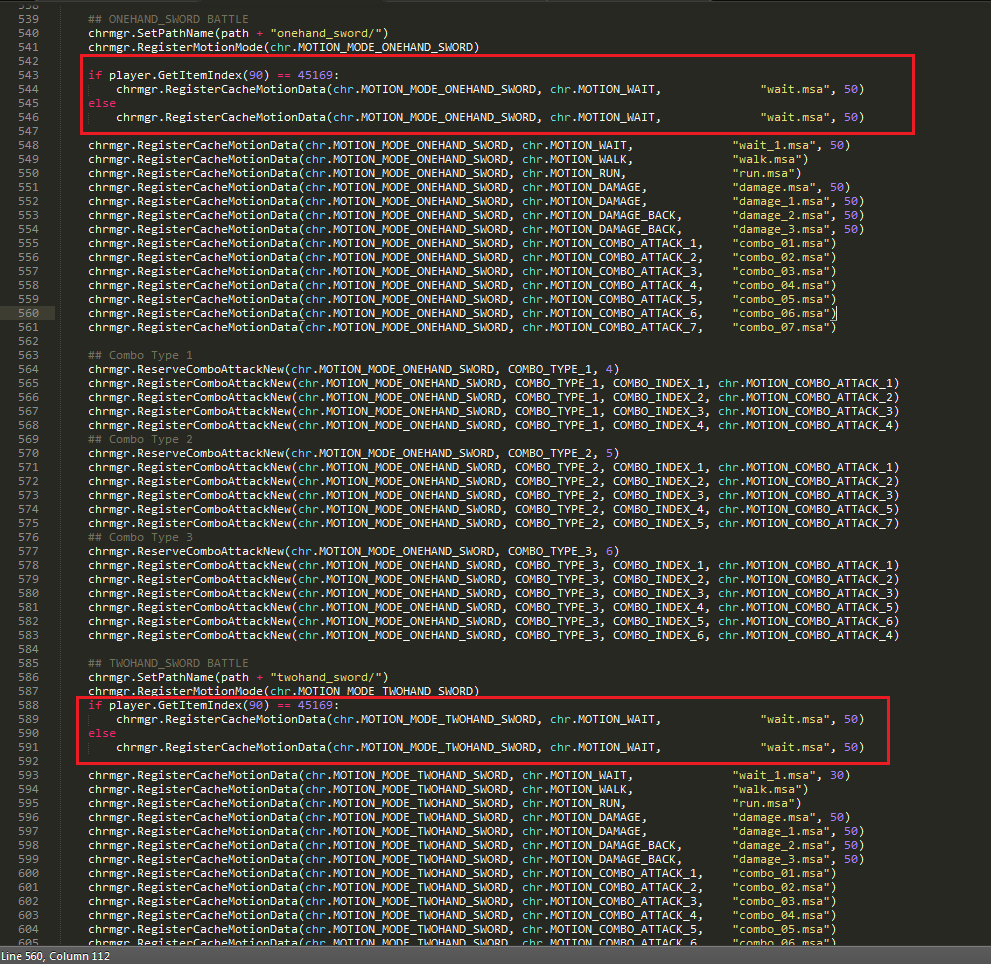Click "damage_2.msa" on line 553
Screen dimensions: 991x964
coord(781,216)
